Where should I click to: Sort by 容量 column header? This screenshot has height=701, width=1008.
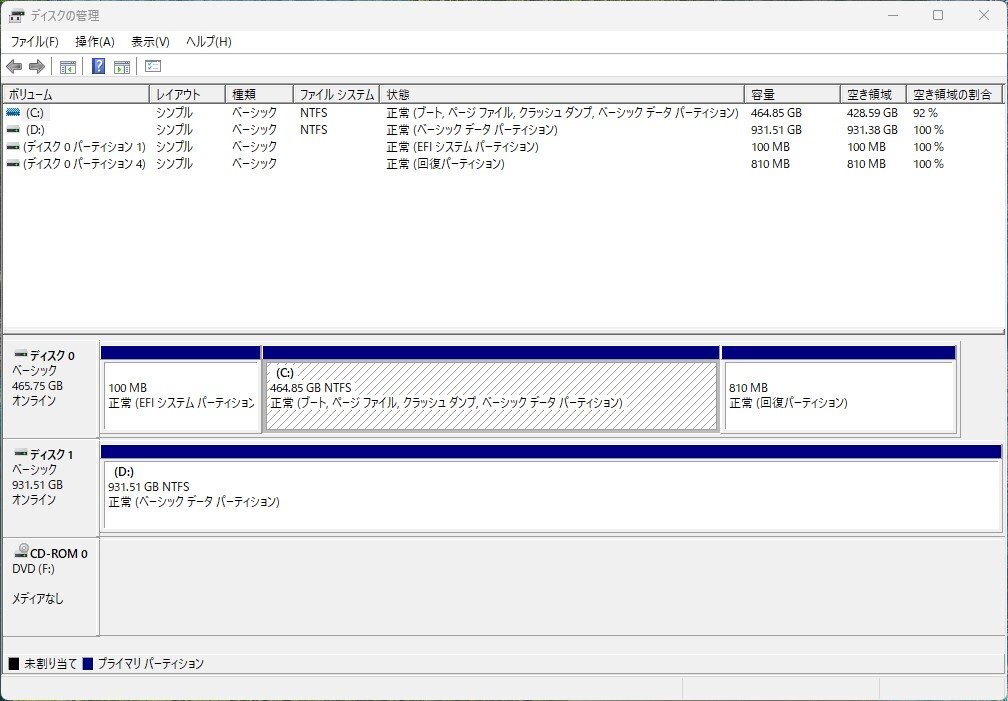point(792,95)
